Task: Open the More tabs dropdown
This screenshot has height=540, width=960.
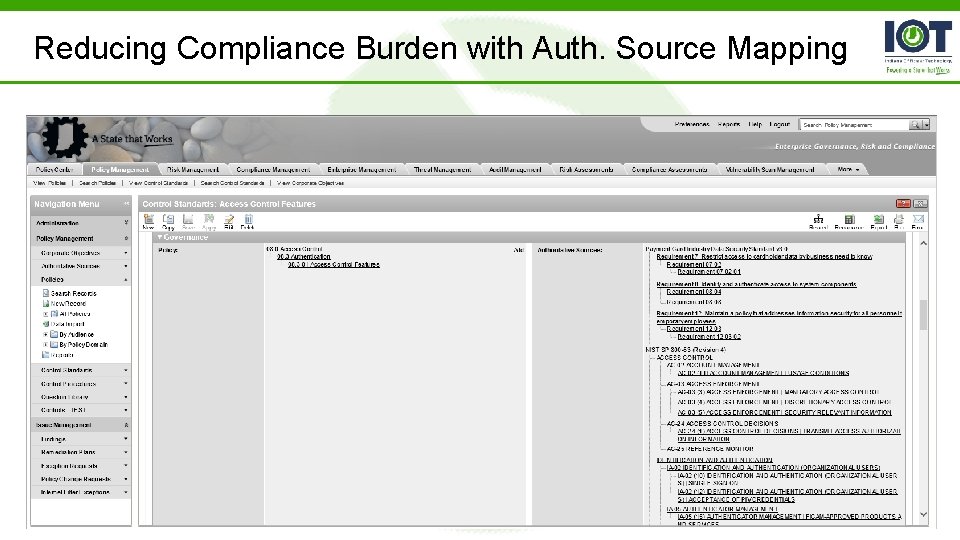Action: click(x=849, y=170)
